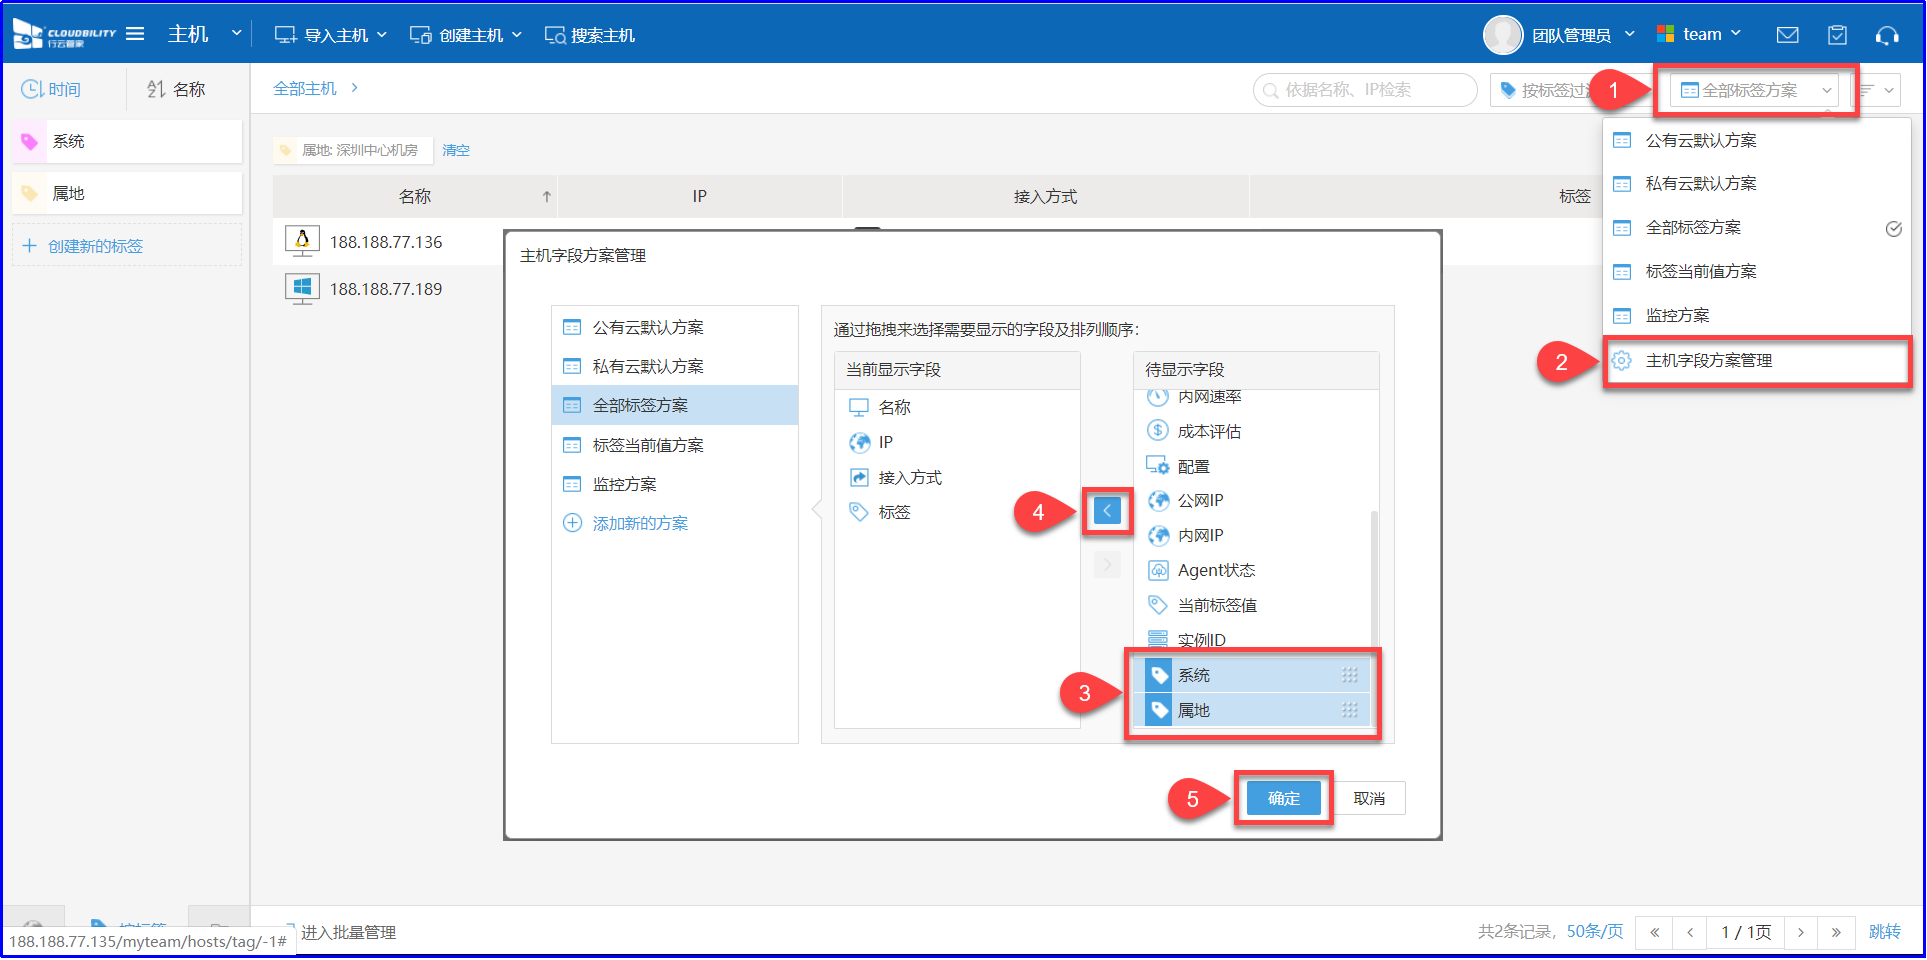Expand the 全部标签方案 dropdown
The height and width of the screenshot is (960, 1927).
pyautogui.click(x=1757, y=91)
